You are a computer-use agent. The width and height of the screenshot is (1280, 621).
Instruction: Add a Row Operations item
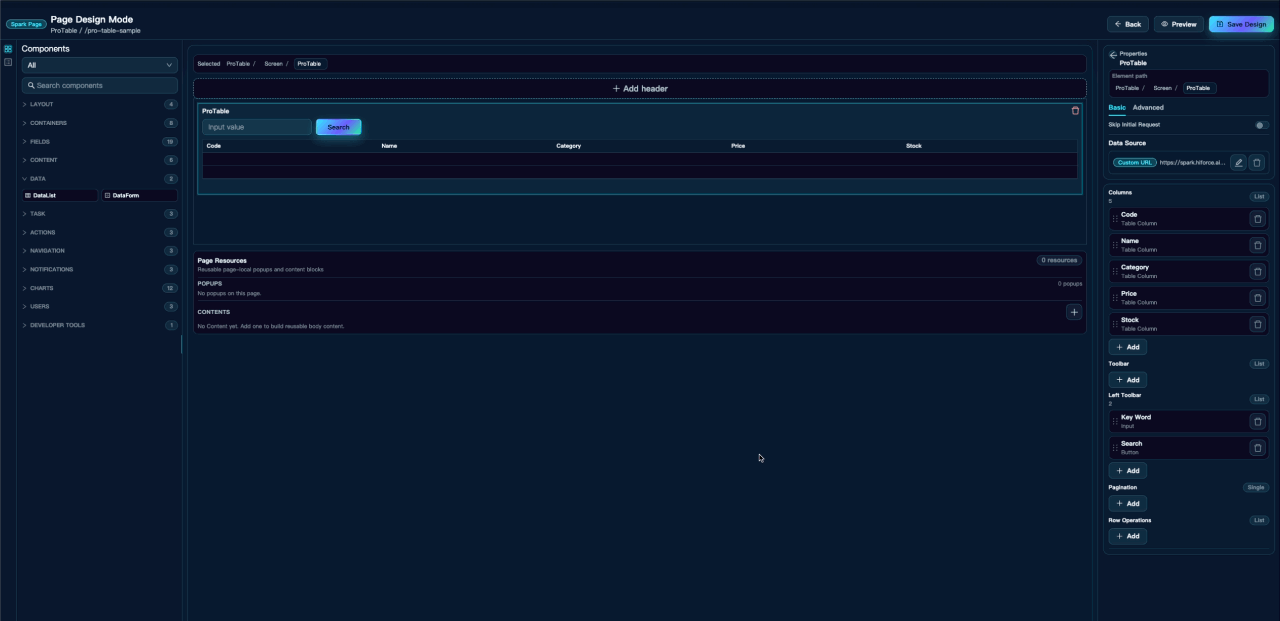(1127, 536)
